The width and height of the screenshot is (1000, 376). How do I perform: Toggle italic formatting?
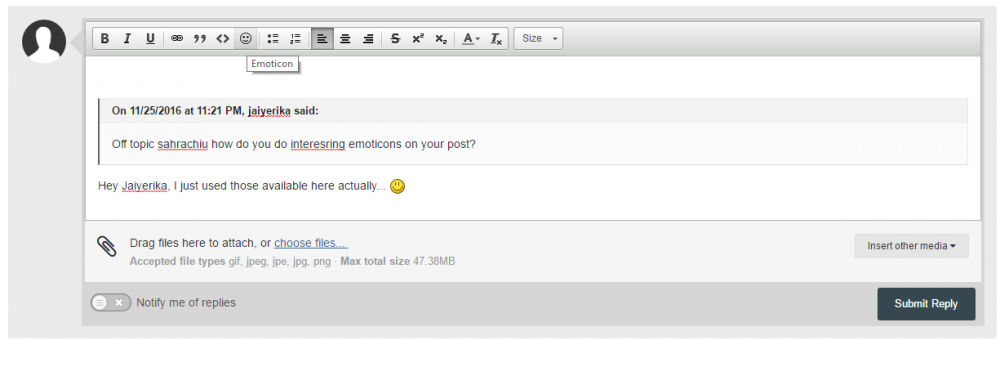(127, 39)
